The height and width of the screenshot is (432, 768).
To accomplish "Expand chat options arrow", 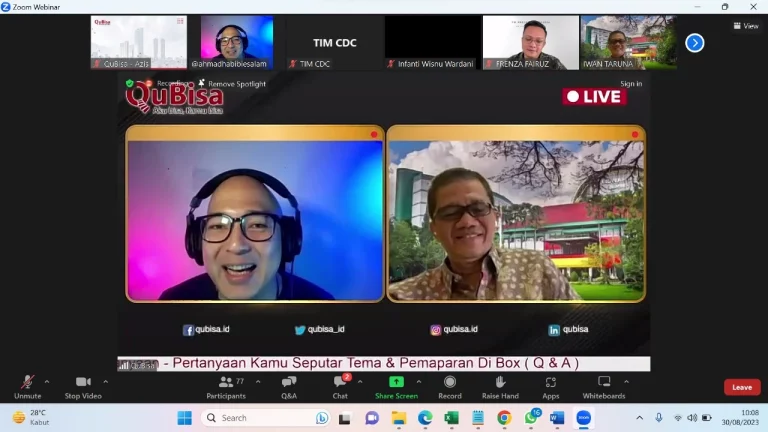I will (x=360, y=382).
